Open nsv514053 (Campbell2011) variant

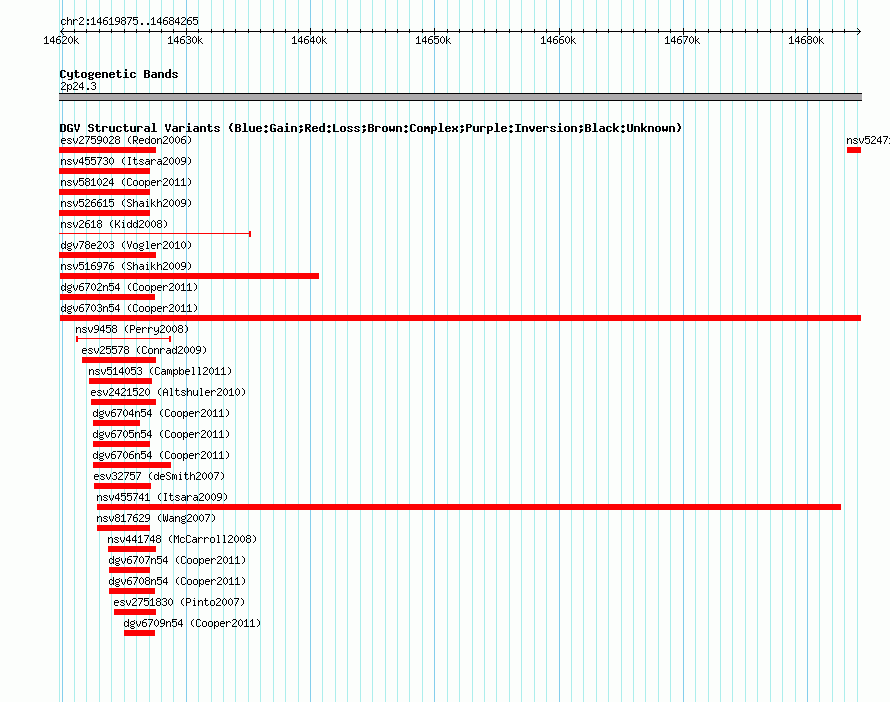(160, 371)
